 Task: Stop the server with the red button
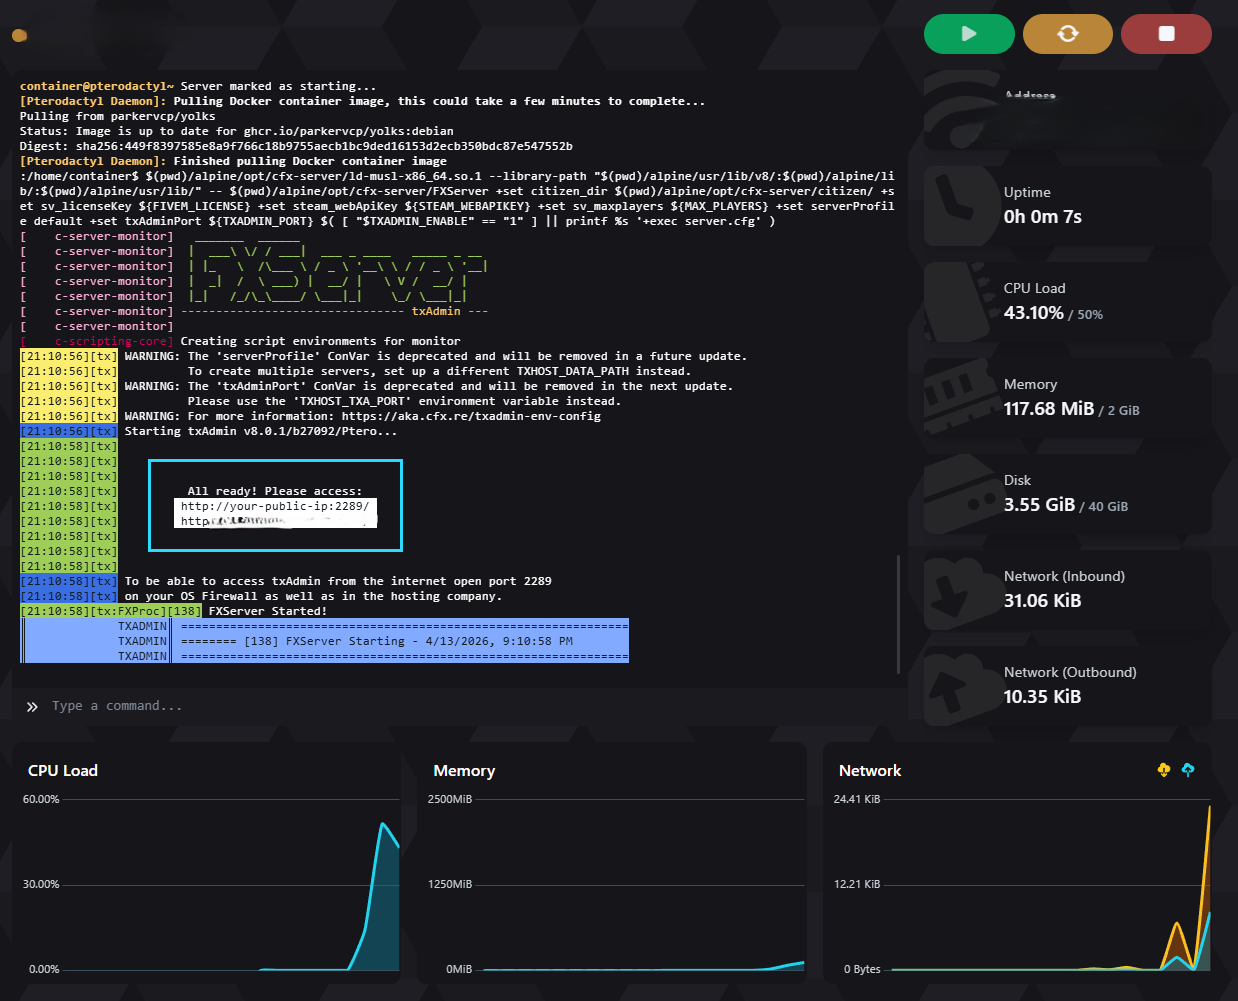click(1166, 34)
